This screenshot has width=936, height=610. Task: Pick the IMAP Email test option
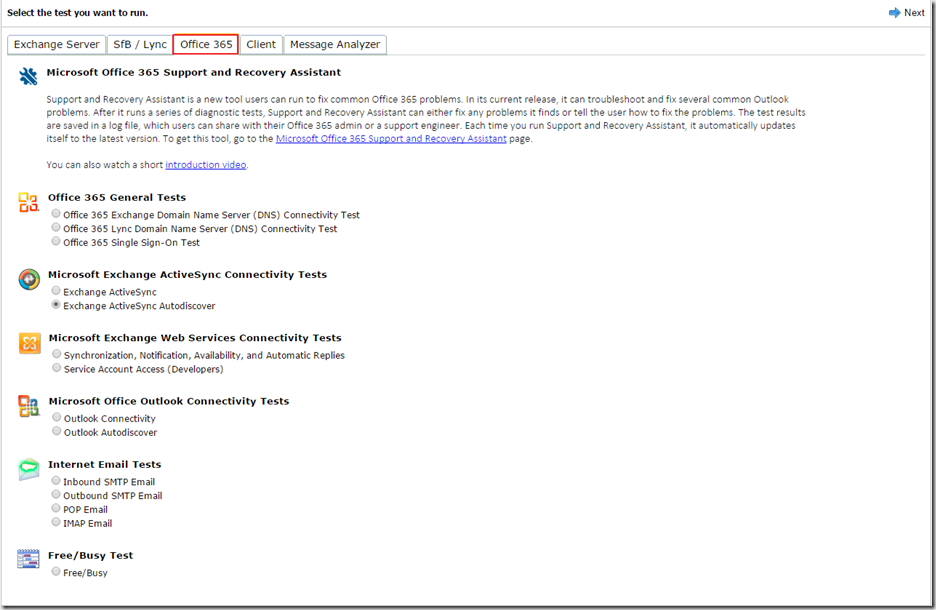[56, 522]
